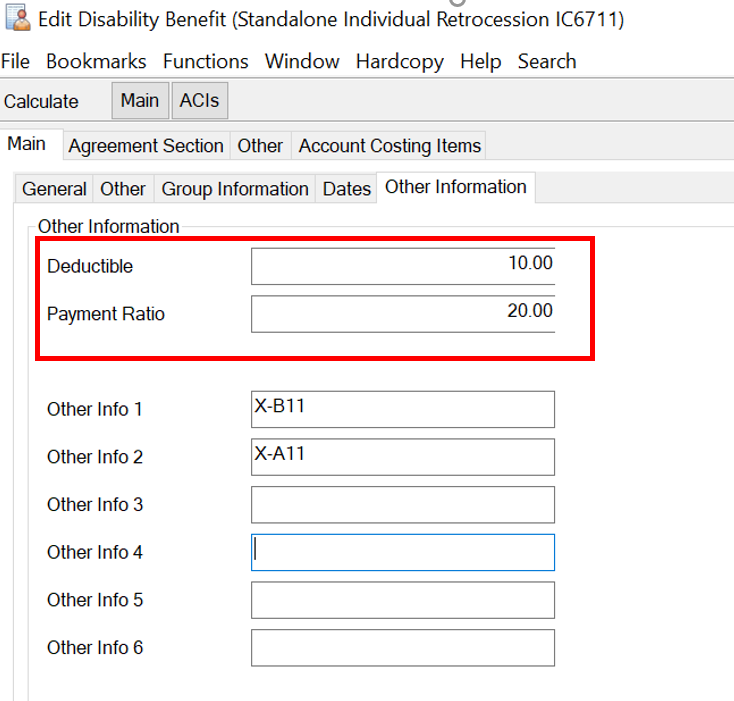Click the ACIs toolbar button
This screenshot has width=734, height=701.
point(199,101)
